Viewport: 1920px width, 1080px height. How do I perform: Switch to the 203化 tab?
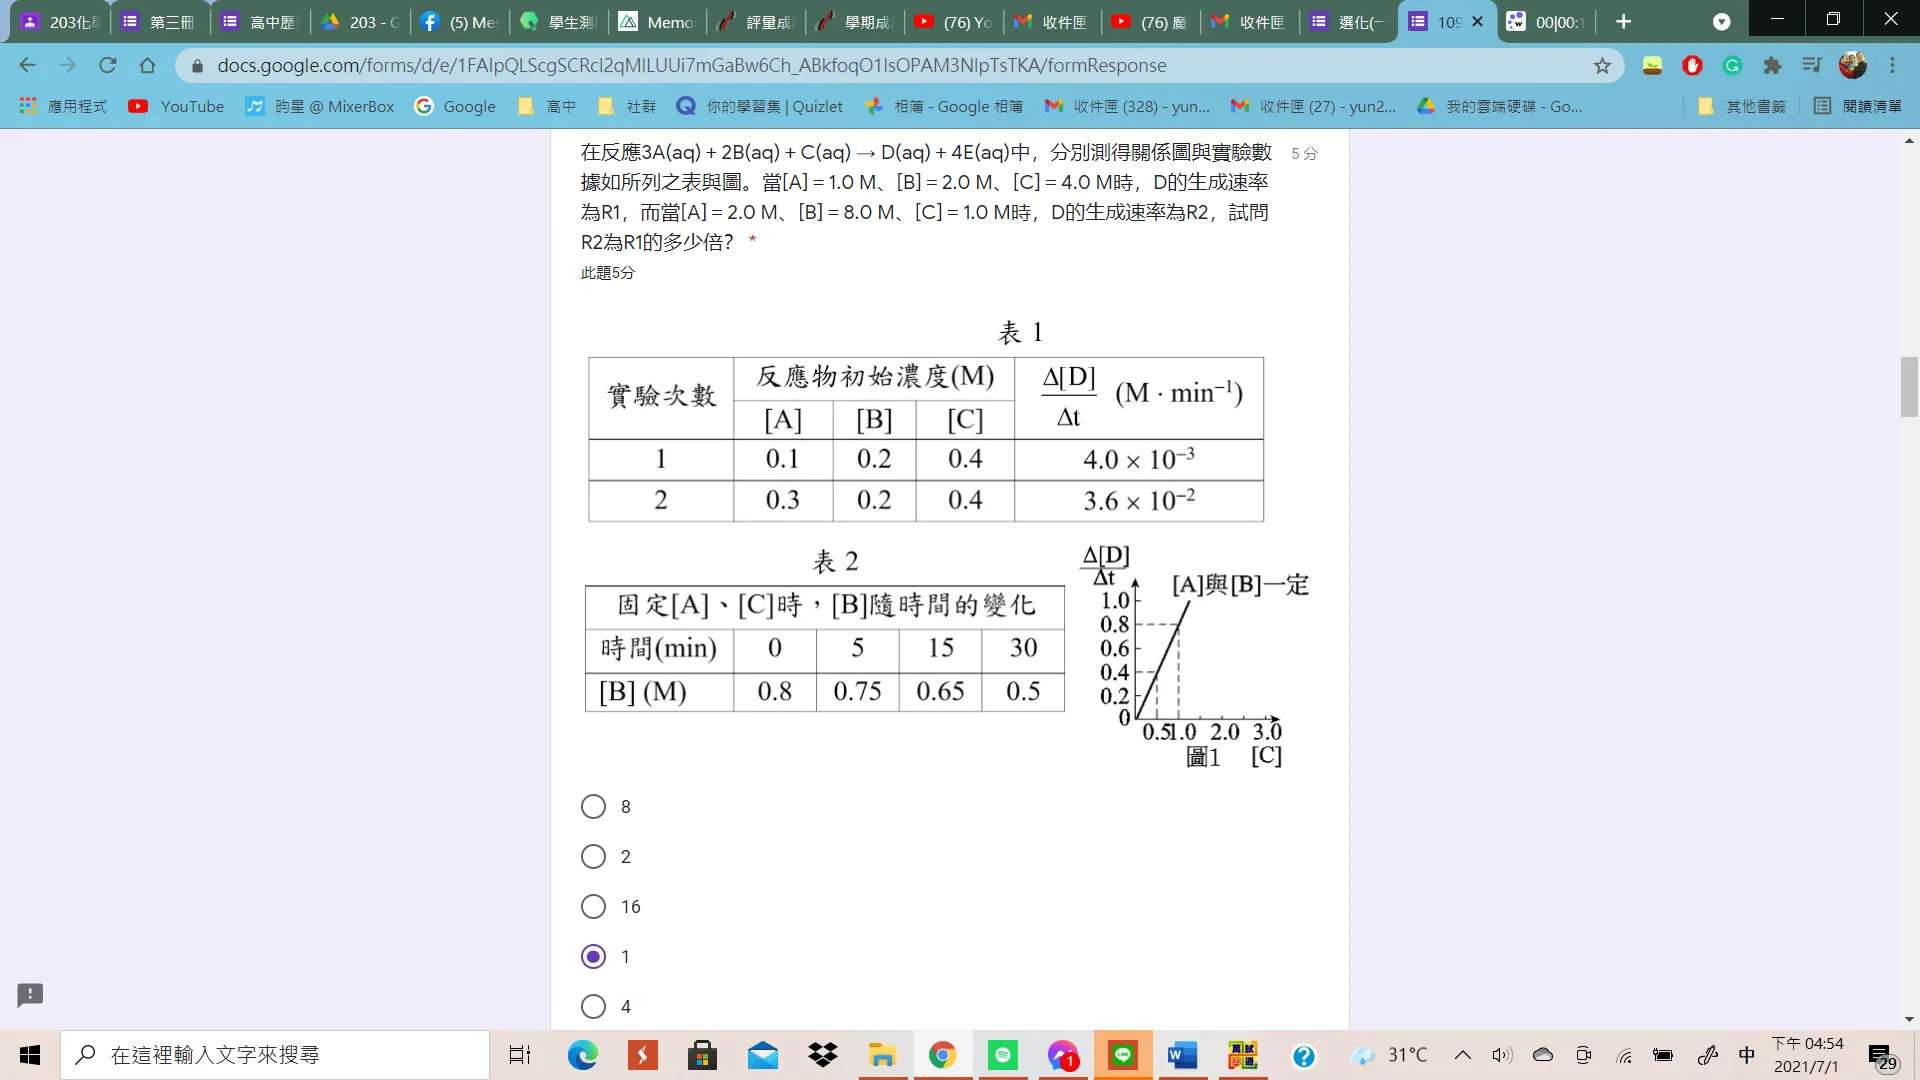point(60,22)
